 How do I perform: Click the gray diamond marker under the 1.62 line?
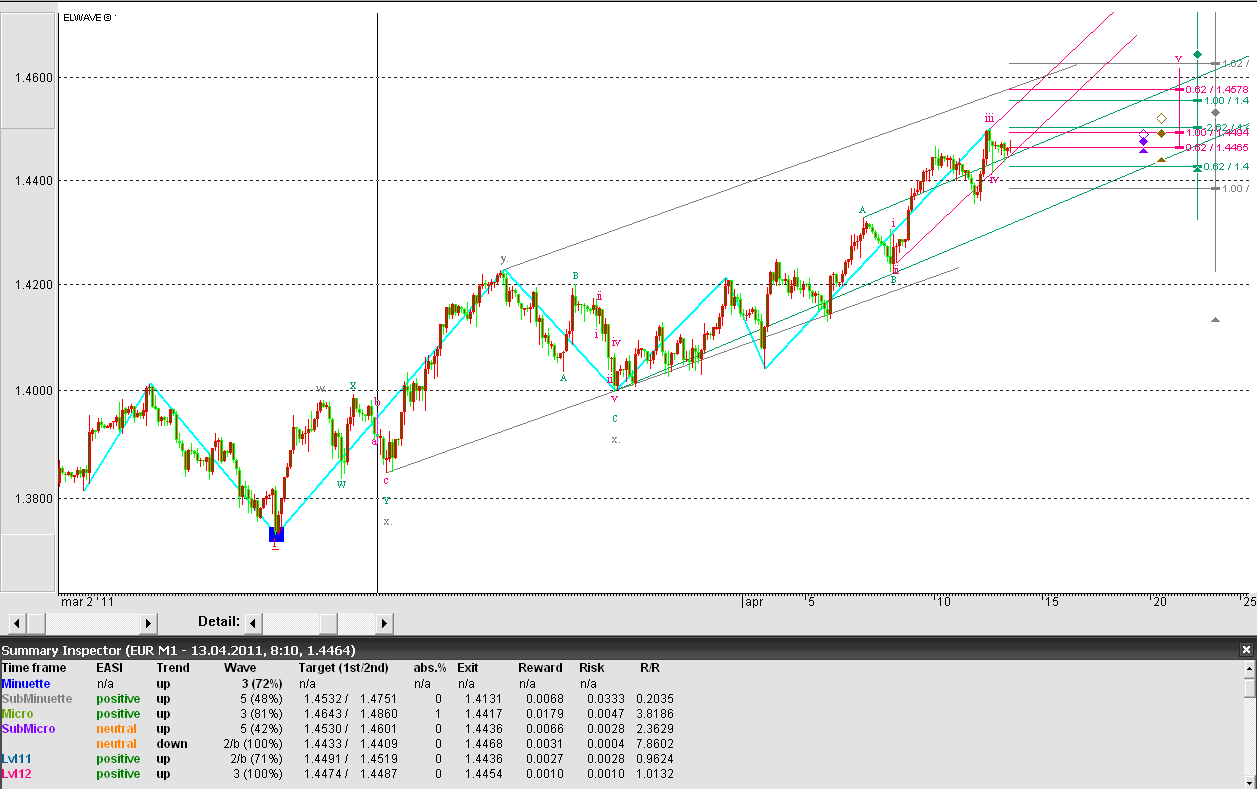1215,112
